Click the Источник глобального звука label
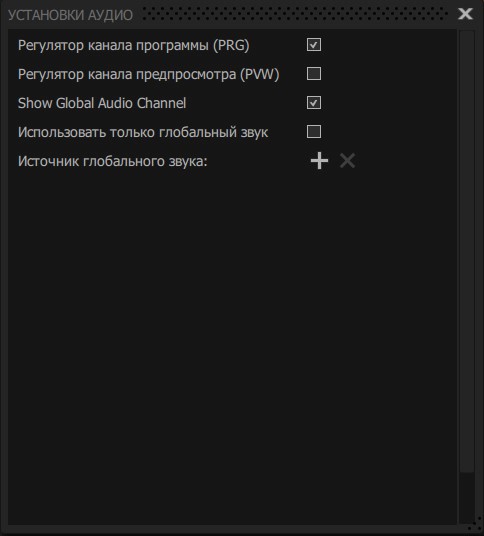The height and width of the screenshot is (536, 484). 113,162
